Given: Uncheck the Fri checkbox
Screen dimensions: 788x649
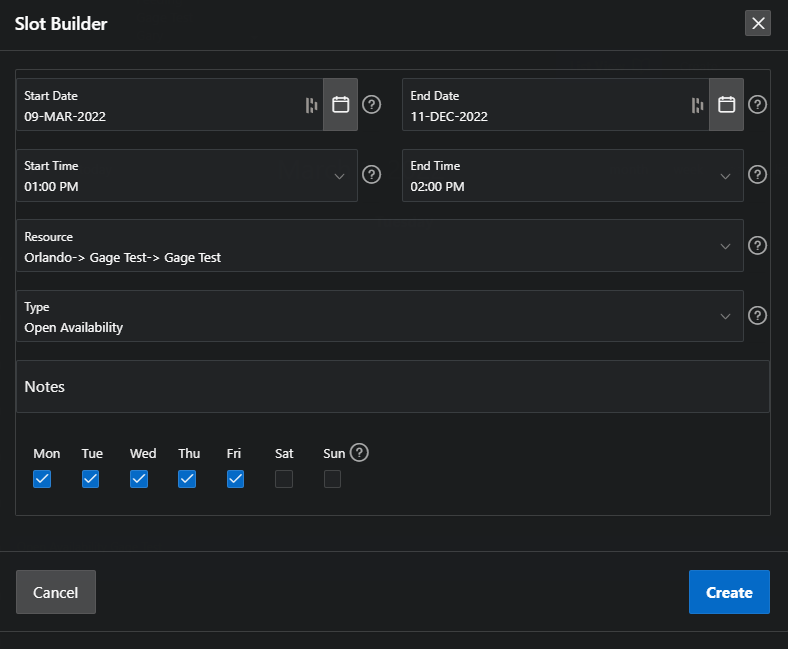Looking at the screenshot, I should coord(235,479).
